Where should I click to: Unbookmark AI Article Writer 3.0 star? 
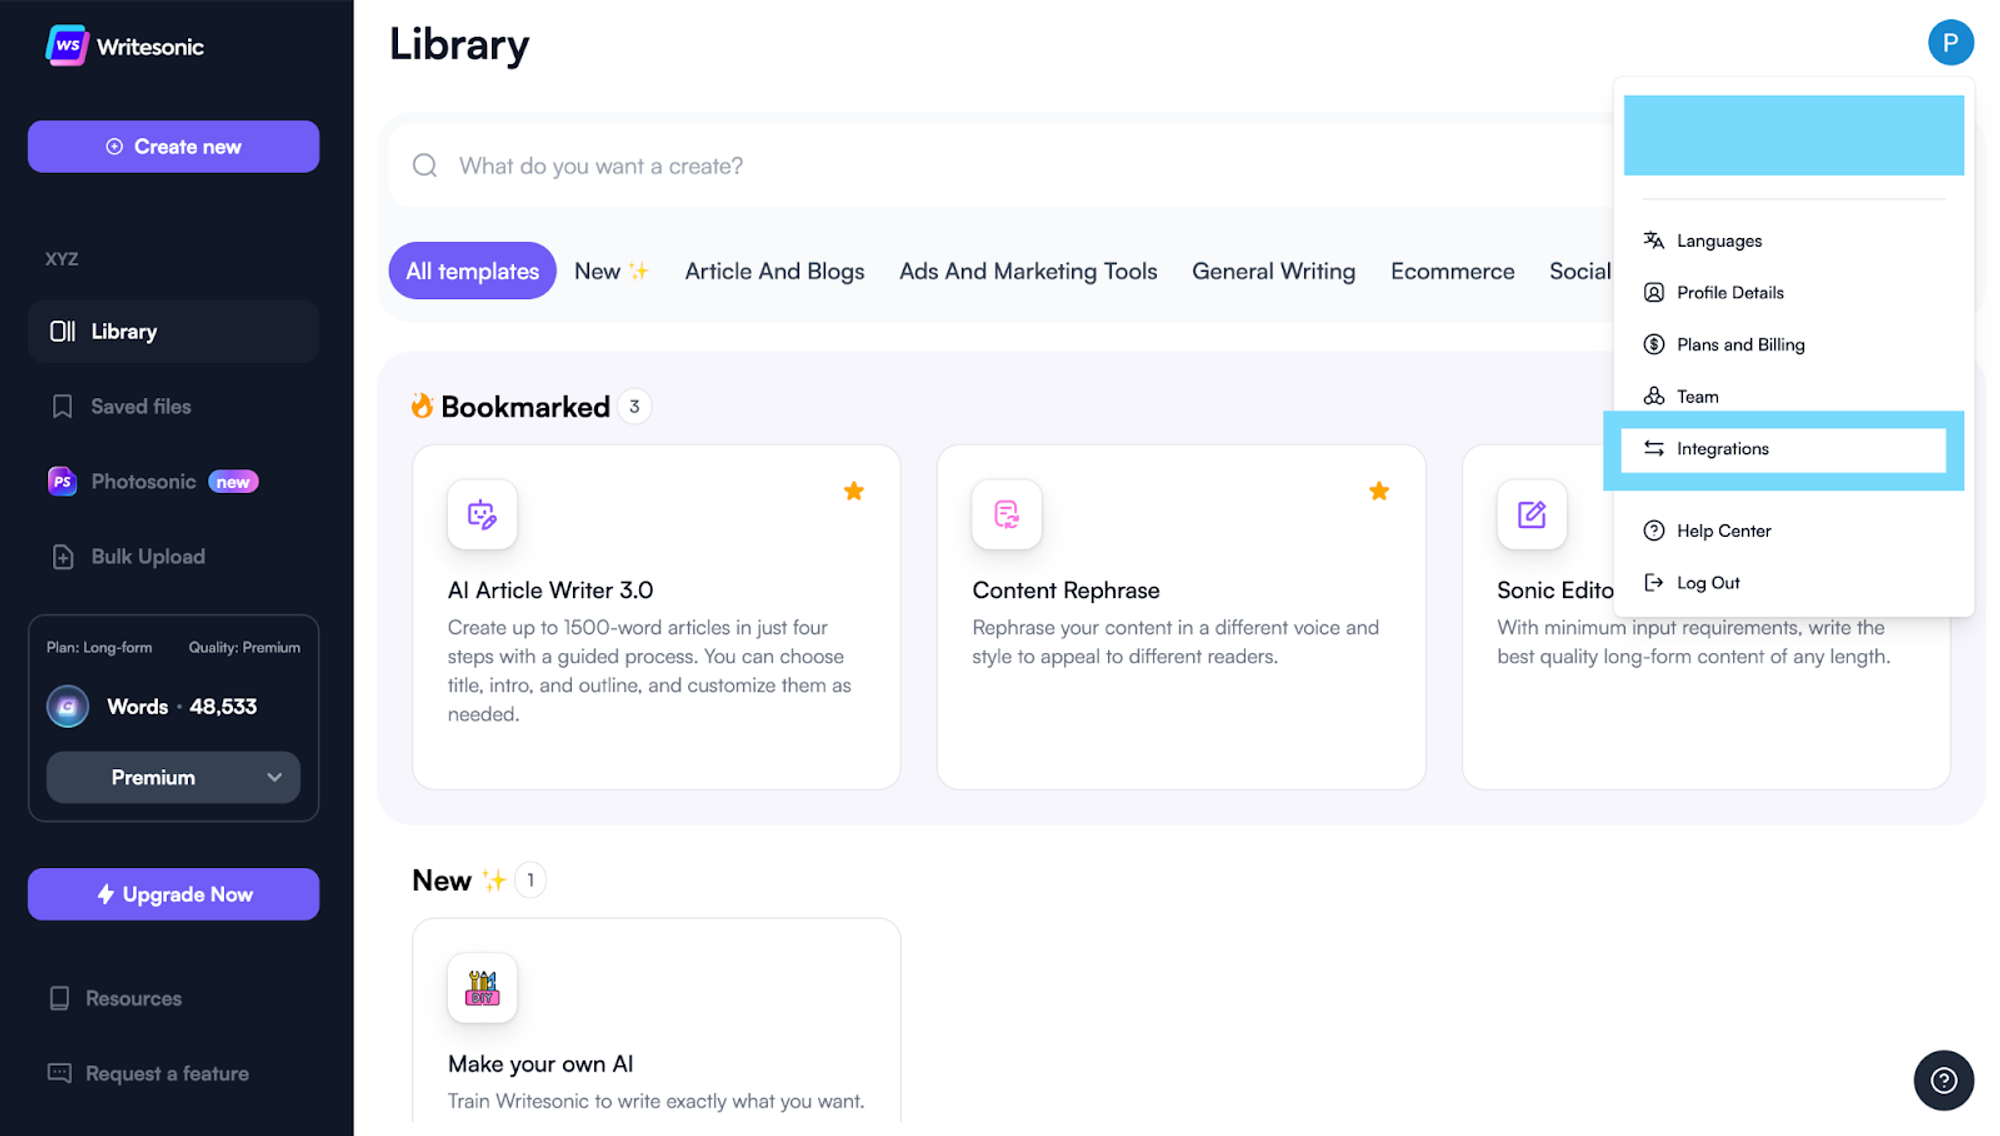point(853,491)
